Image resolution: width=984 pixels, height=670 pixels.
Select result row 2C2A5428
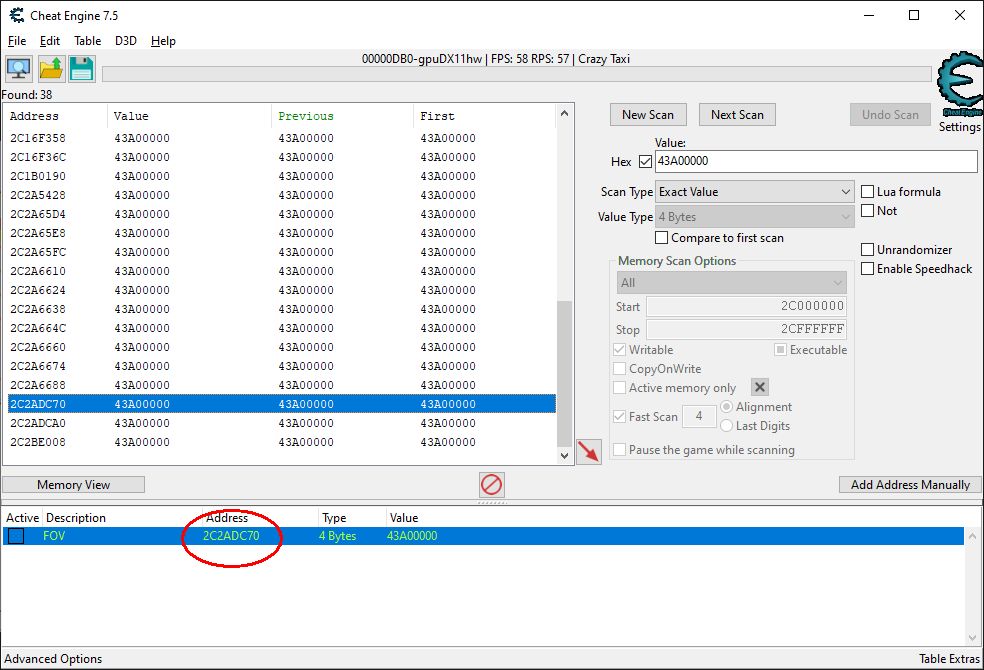tap(282, 195)
